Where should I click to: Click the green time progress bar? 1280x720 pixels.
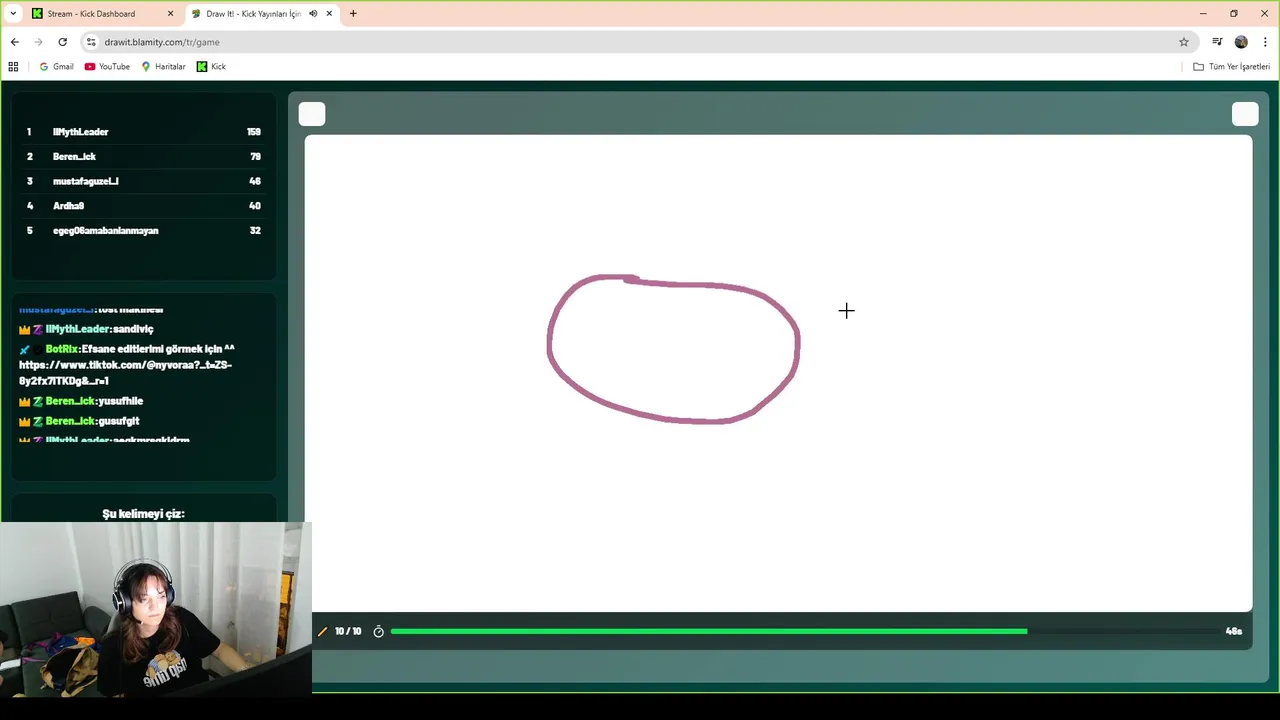708,632
